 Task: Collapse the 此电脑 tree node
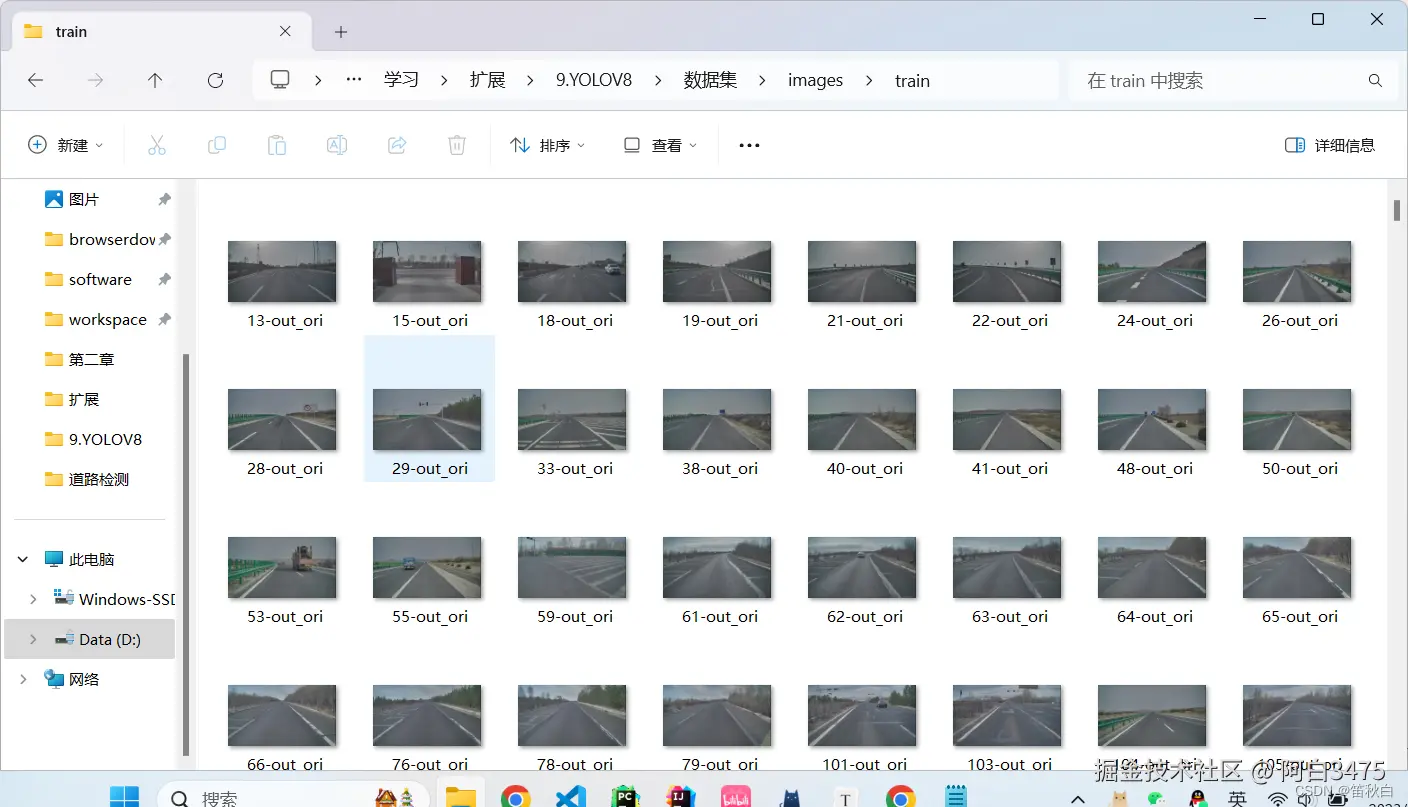click(22, 559)
